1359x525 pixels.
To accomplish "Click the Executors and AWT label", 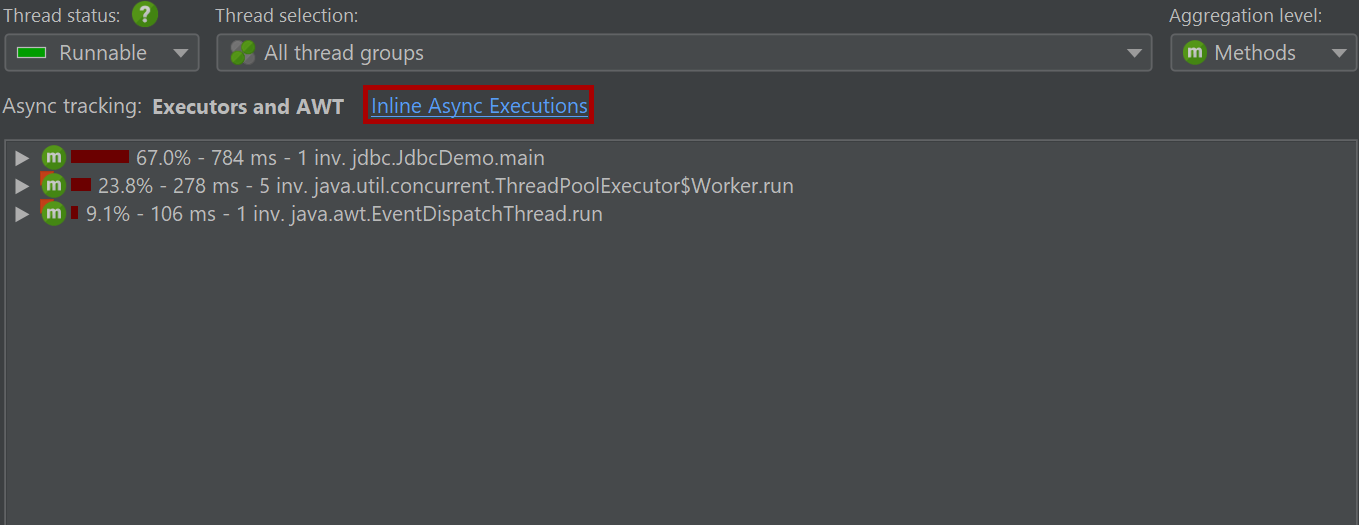I will 248,106.
